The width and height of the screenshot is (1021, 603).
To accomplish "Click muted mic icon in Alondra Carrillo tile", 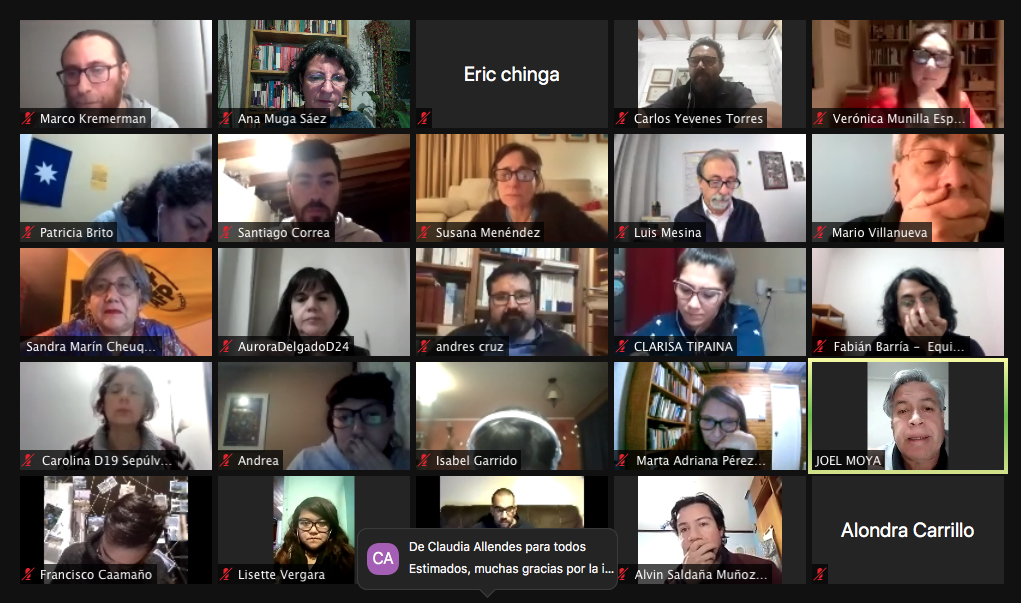I will (x=820, y=574).
